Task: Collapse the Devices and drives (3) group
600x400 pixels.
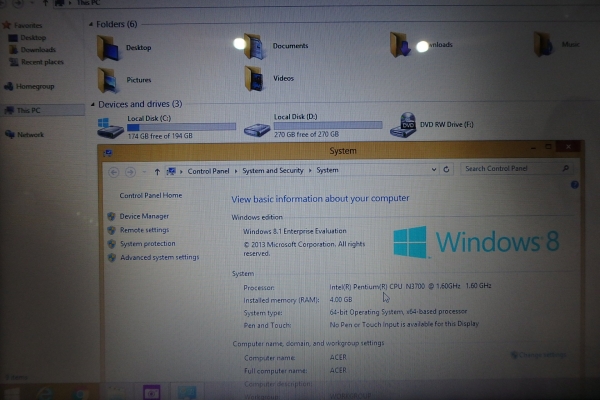Action: (x=92, y=104)
